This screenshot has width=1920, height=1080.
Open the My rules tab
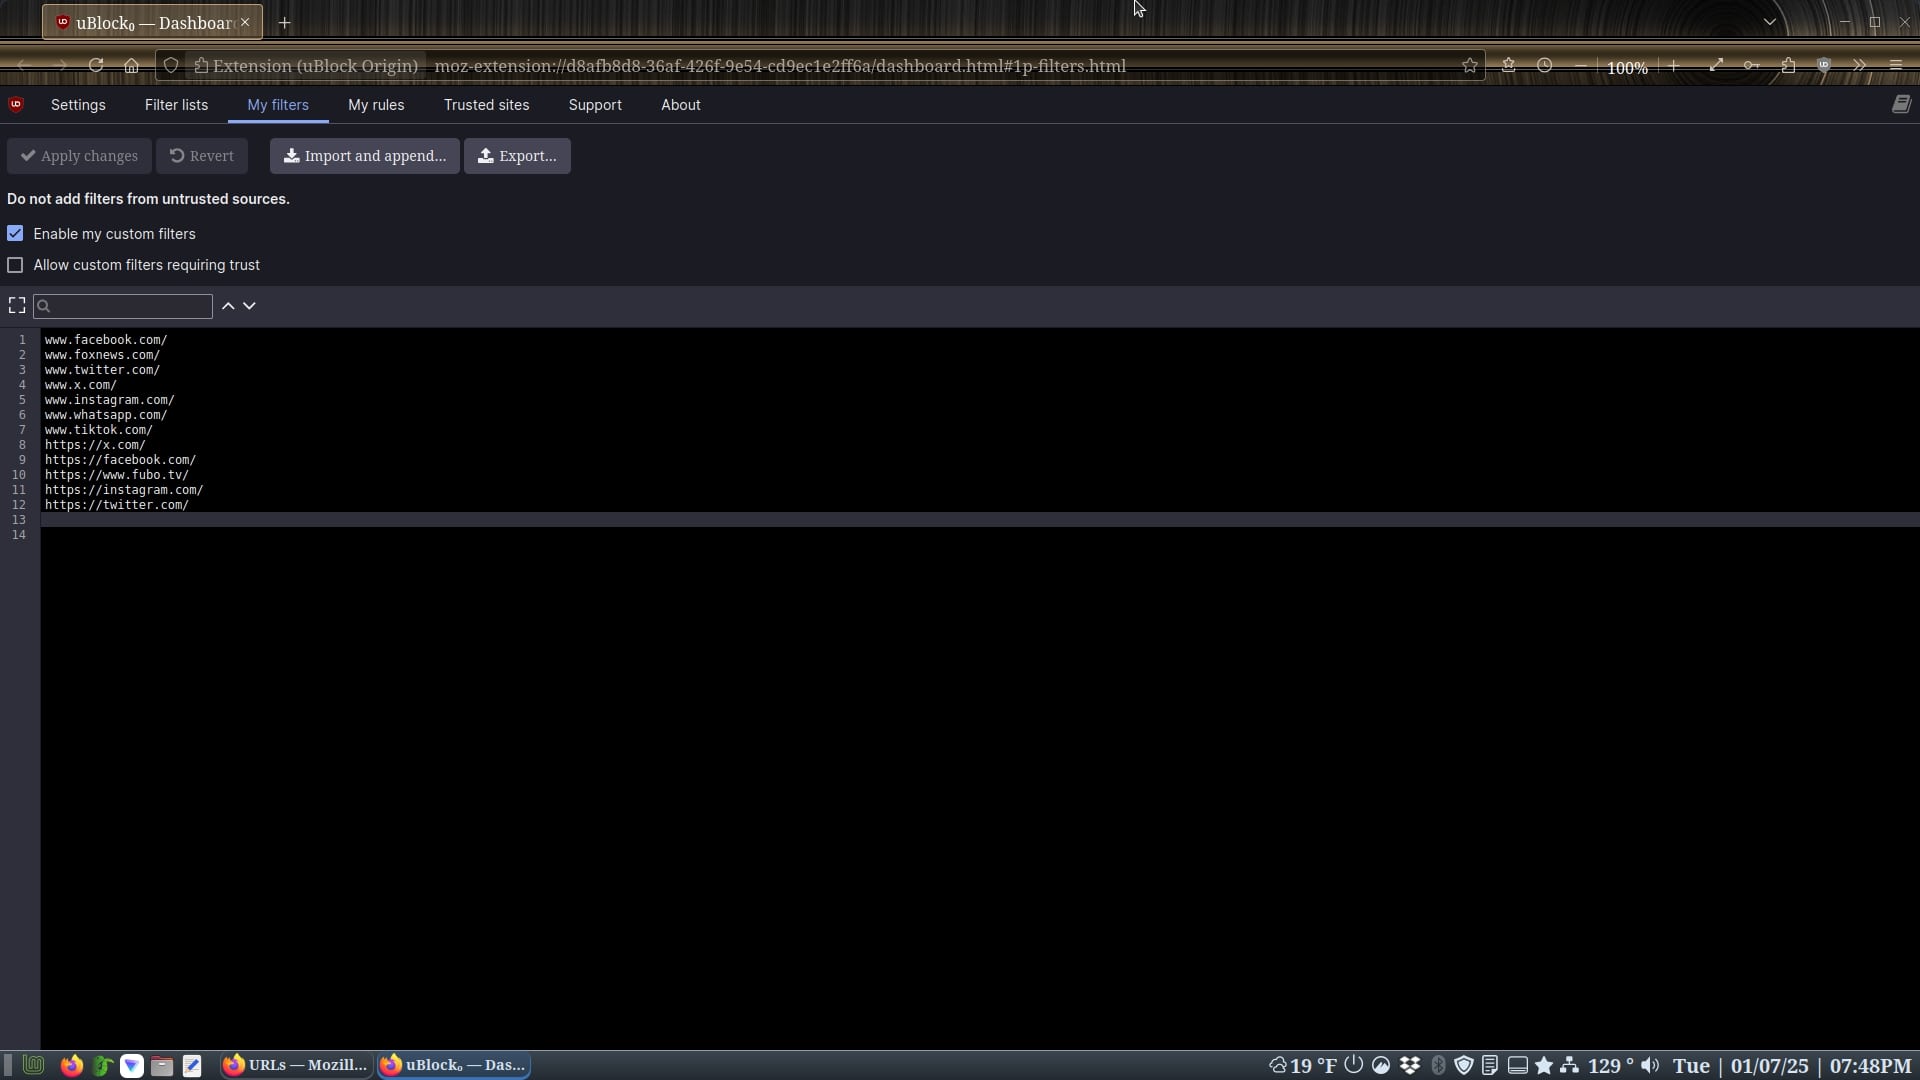click(x=376, y=105)
